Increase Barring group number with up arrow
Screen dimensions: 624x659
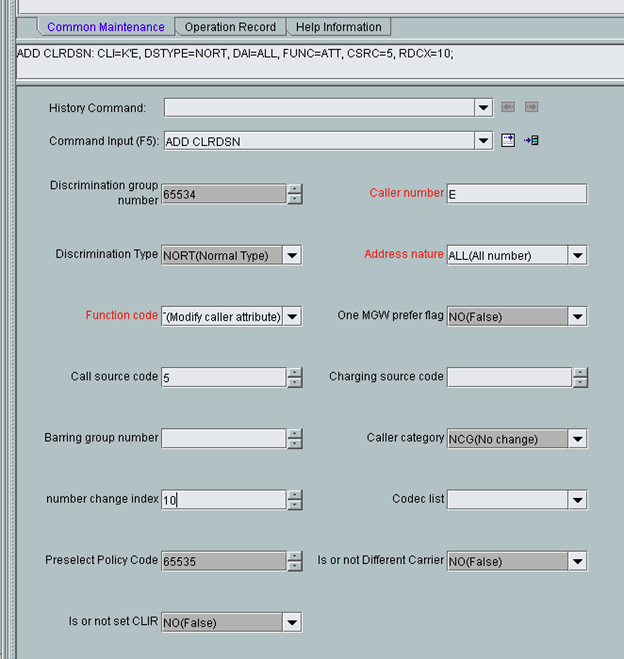[x=295, y=434]
